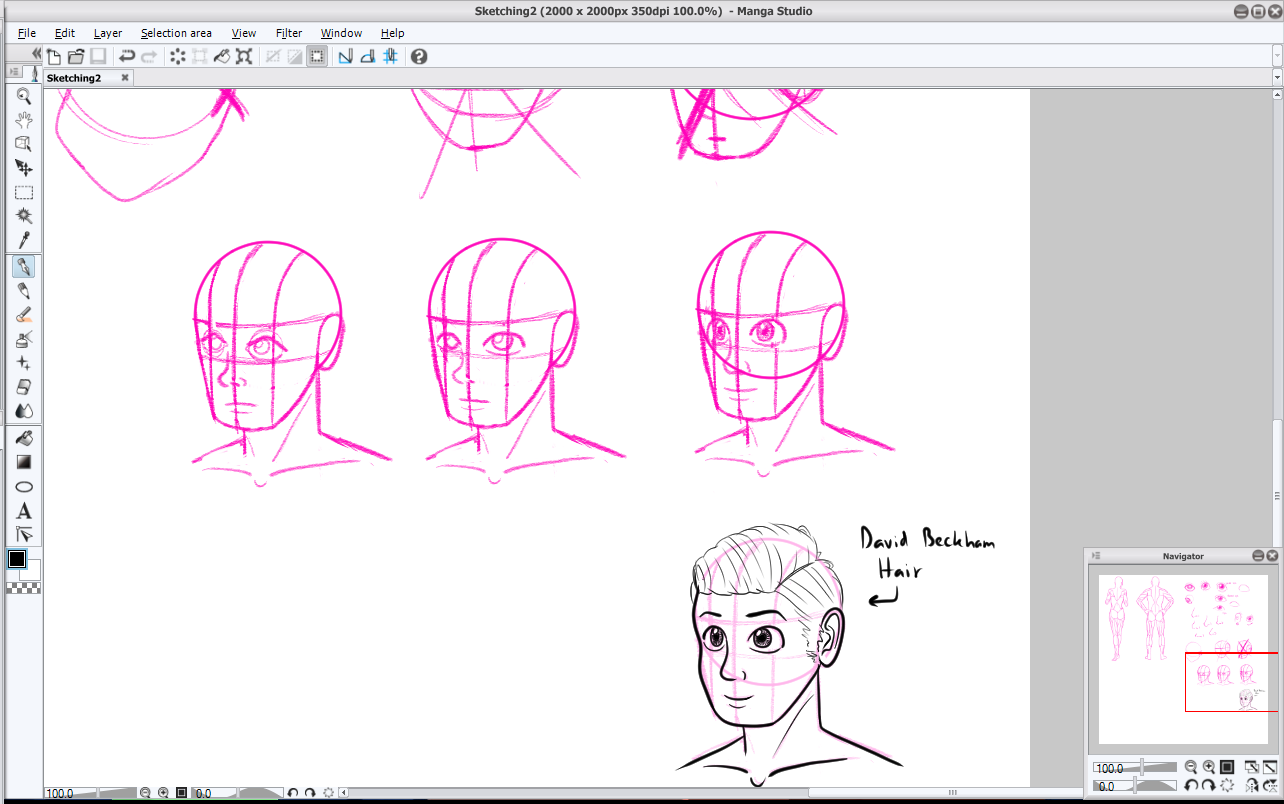
Task: Open the Help question mark icon
Action: pos(419,57)
